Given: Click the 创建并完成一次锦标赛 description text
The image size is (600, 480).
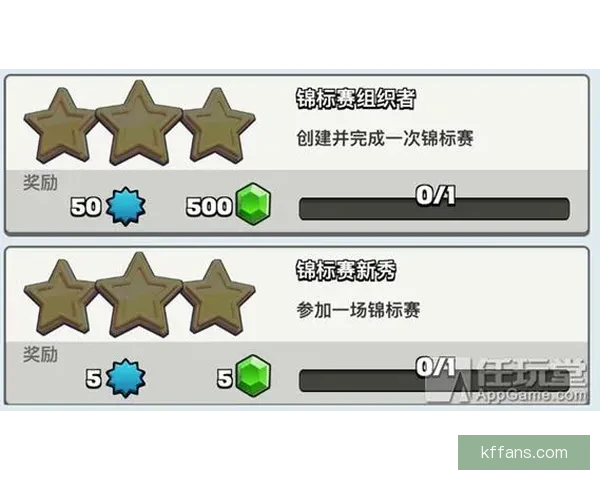Looking at the screenshot, I should pos(385,138).
